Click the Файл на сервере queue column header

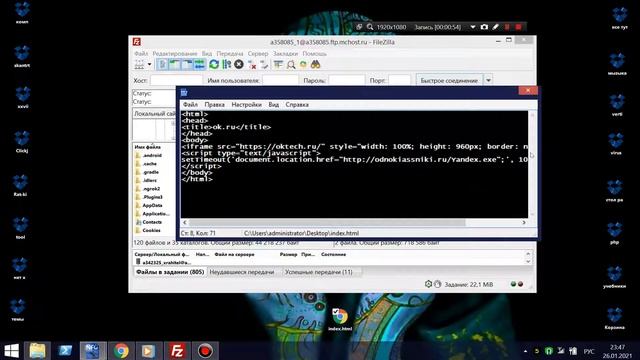234,254
